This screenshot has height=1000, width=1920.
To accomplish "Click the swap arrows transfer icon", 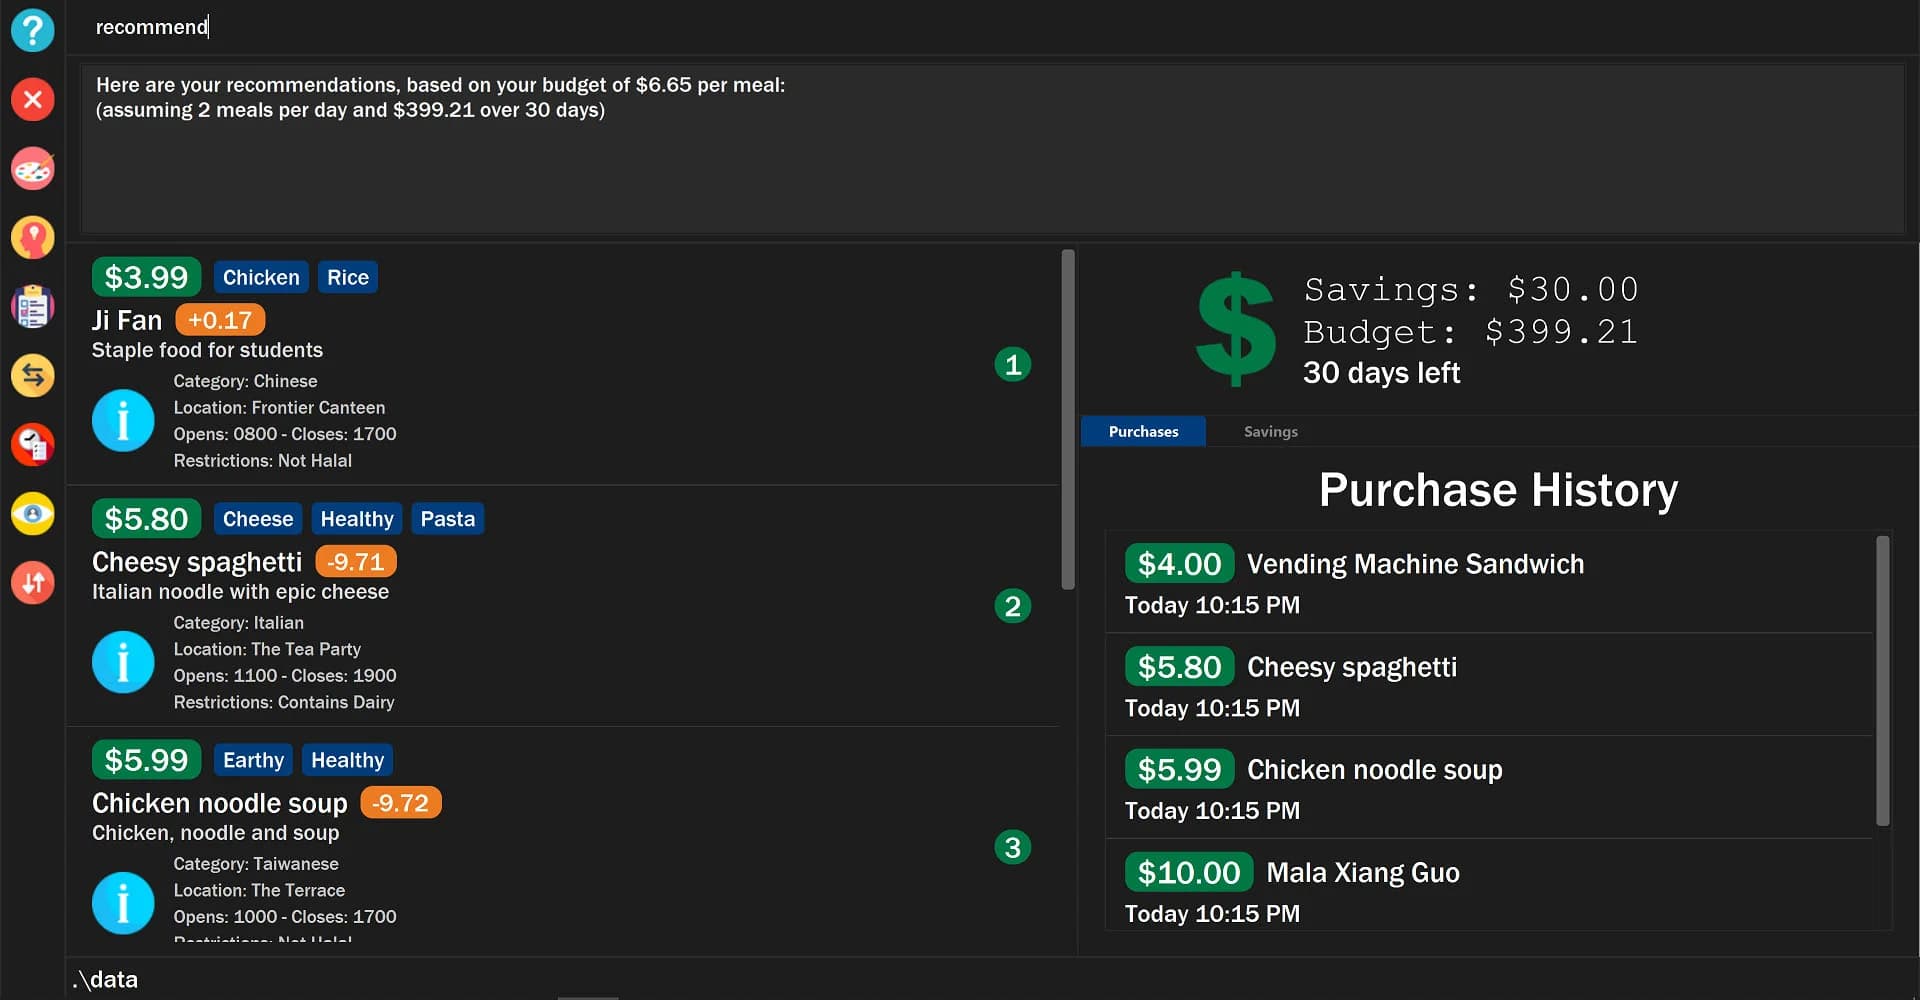I will click(33, 375).
